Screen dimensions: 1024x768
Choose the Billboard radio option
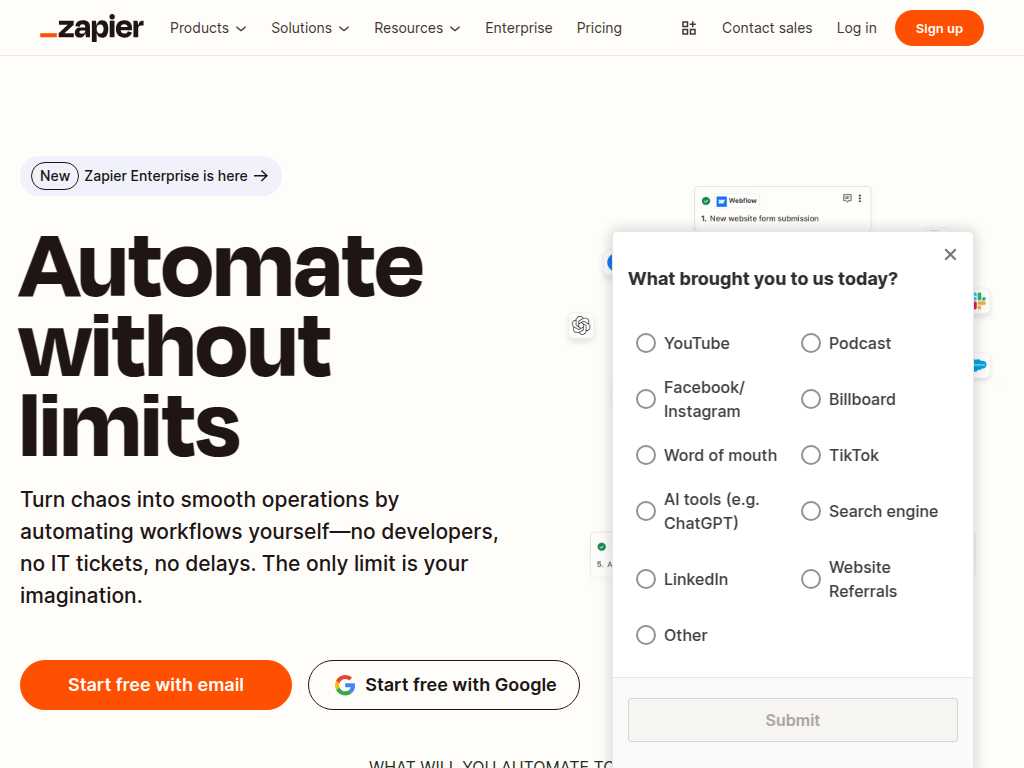point(810,399)
